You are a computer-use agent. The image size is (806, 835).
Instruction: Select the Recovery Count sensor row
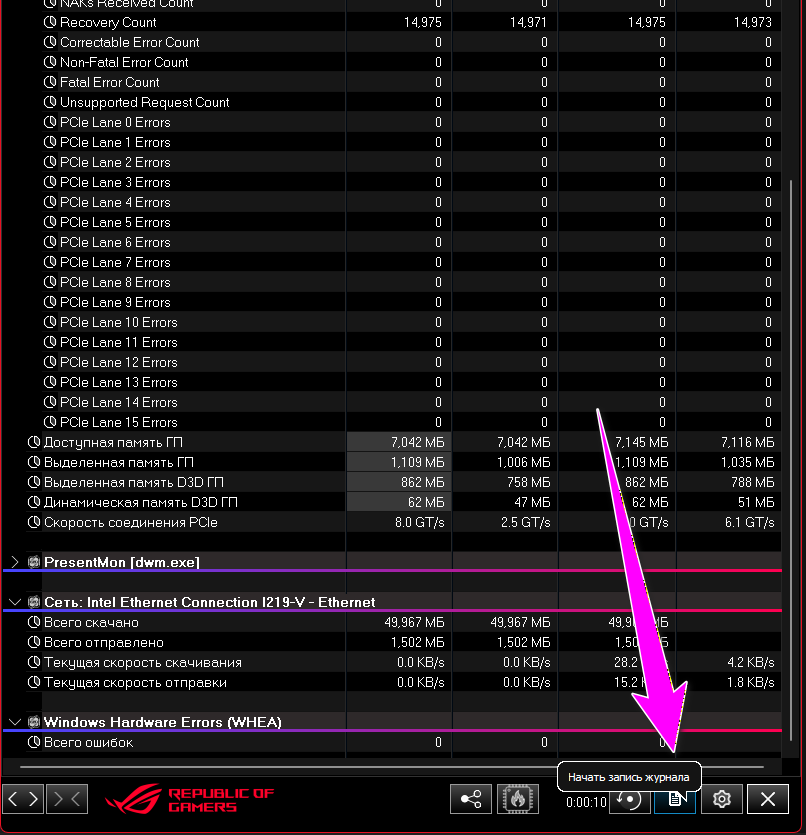coord(108,22)
